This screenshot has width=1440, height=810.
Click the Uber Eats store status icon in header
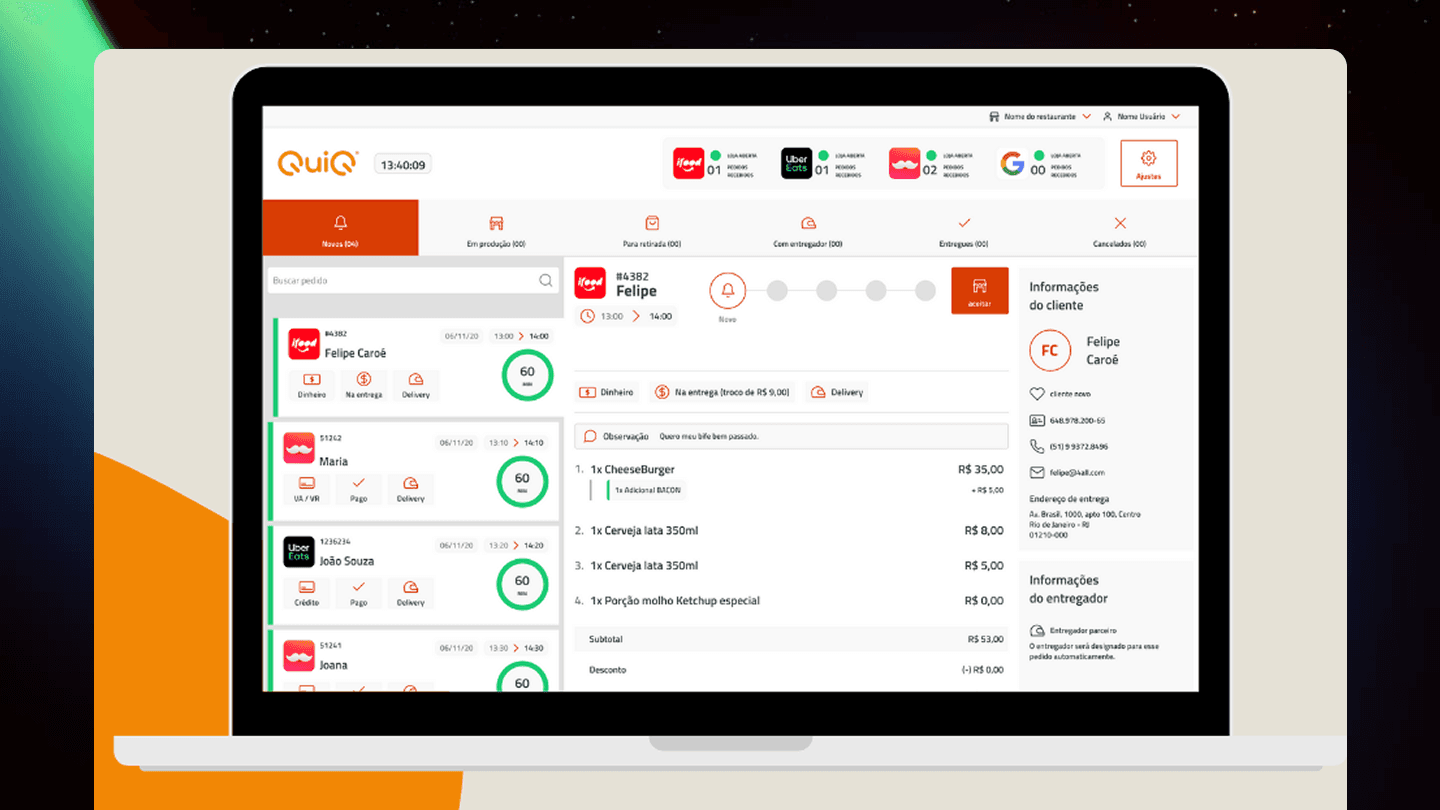pos(797,163)
